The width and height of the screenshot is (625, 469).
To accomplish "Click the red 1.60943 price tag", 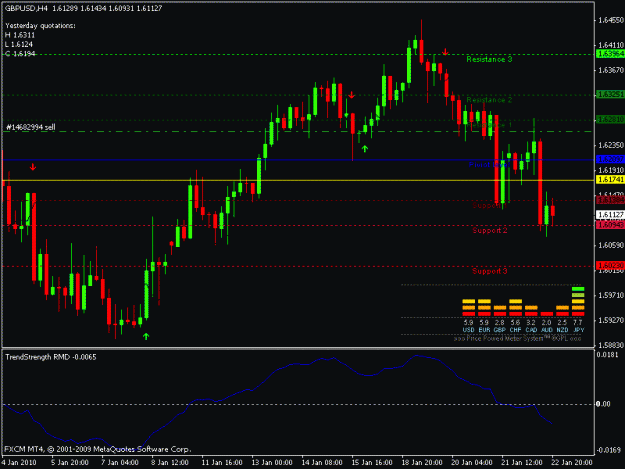I will click(610, 225).
